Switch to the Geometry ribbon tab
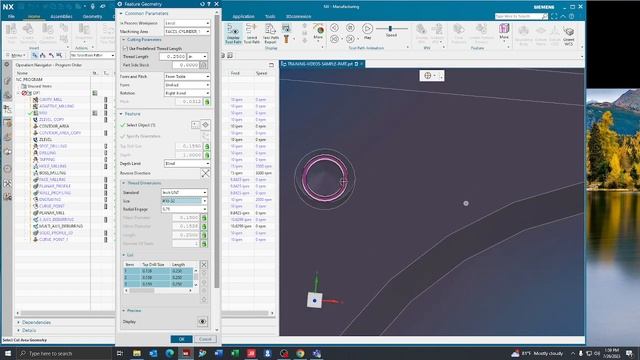The image size is (640, 360). [x=92, y=16]
